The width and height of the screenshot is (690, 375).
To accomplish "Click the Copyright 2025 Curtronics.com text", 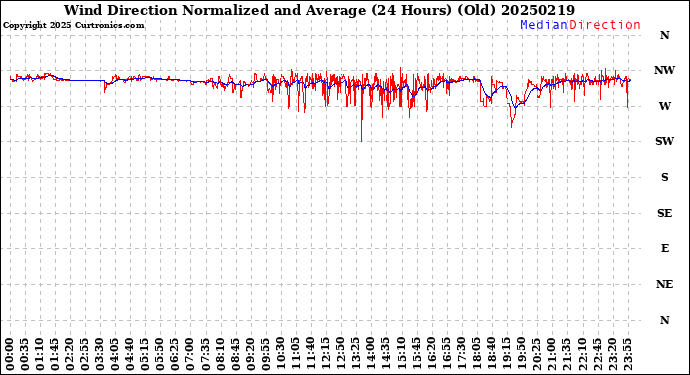I will tap(74, 25).
